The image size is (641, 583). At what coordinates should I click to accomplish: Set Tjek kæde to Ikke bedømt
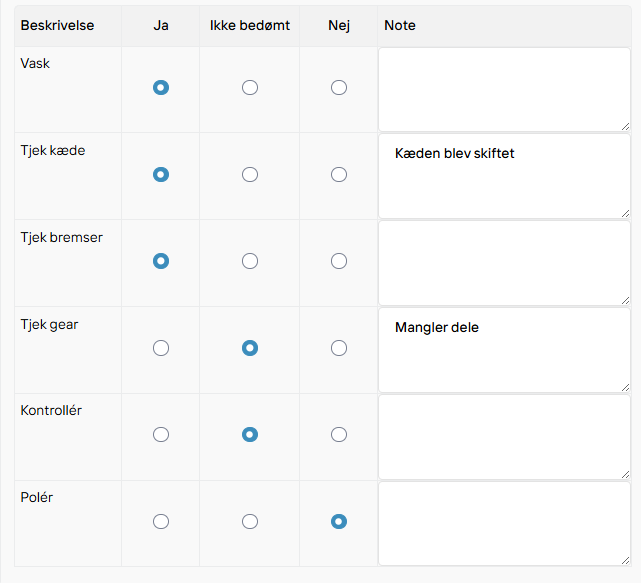[250, 175]
